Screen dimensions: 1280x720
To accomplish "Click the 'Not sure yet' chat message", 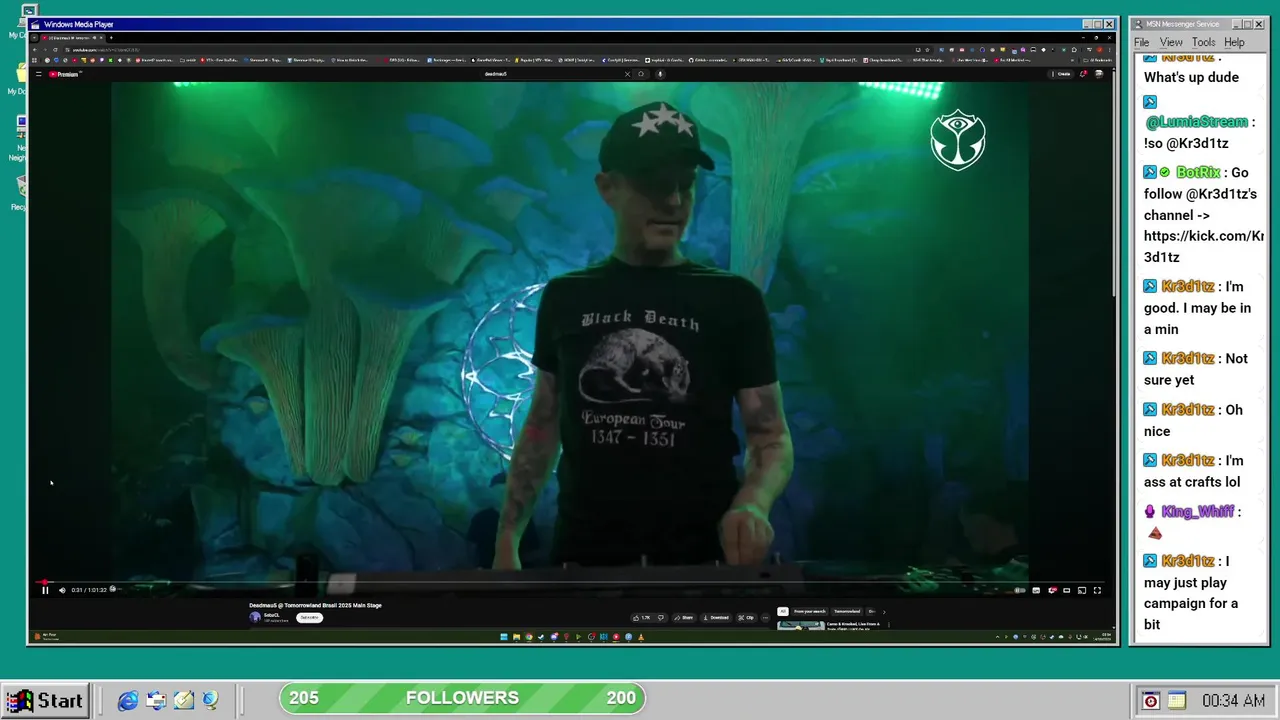I will [x=1196, y=369].
